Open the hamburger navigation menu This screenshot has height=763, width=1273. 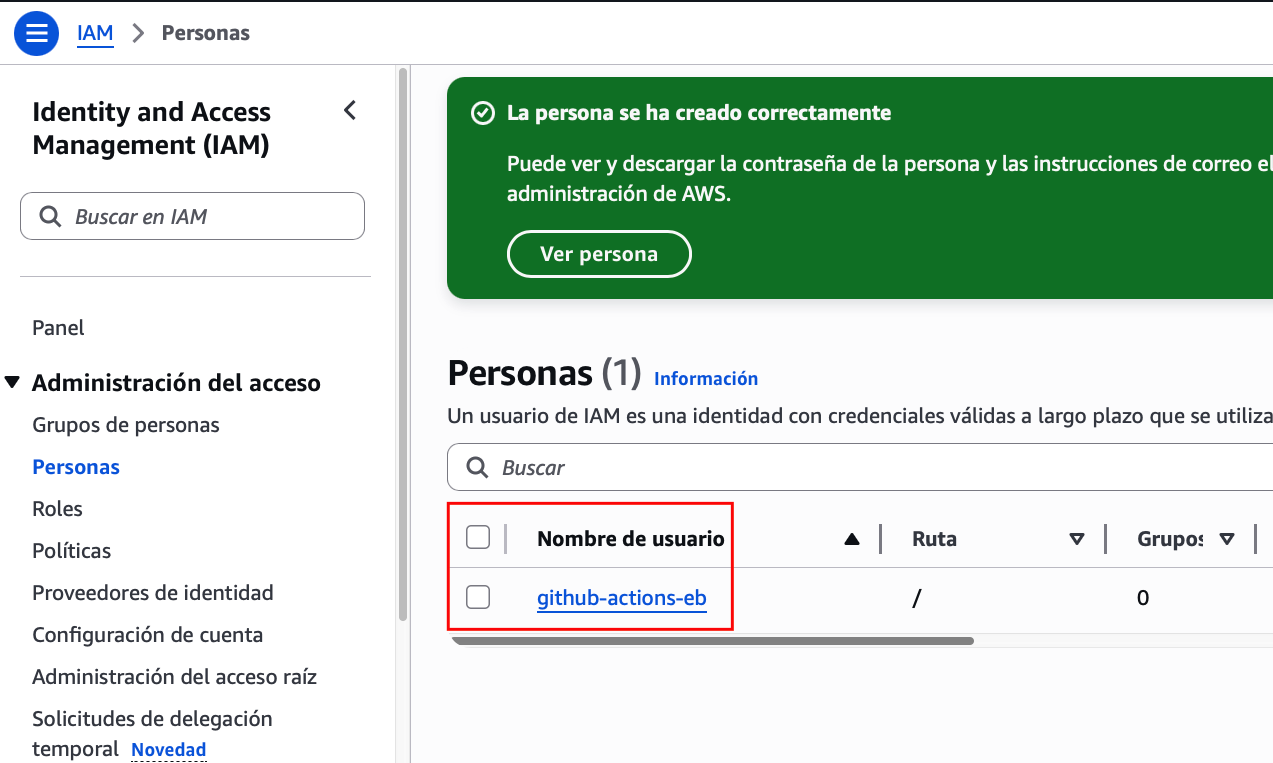(x=36, y=33)
